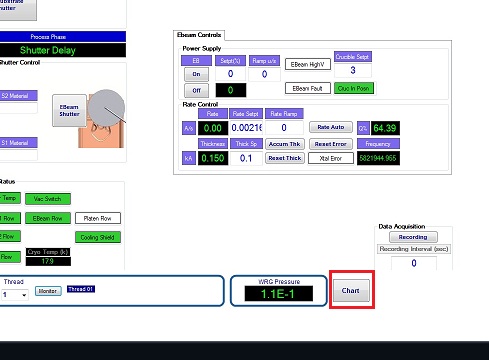
Task: Turn EB power supply Off
Action: [196, 90]
